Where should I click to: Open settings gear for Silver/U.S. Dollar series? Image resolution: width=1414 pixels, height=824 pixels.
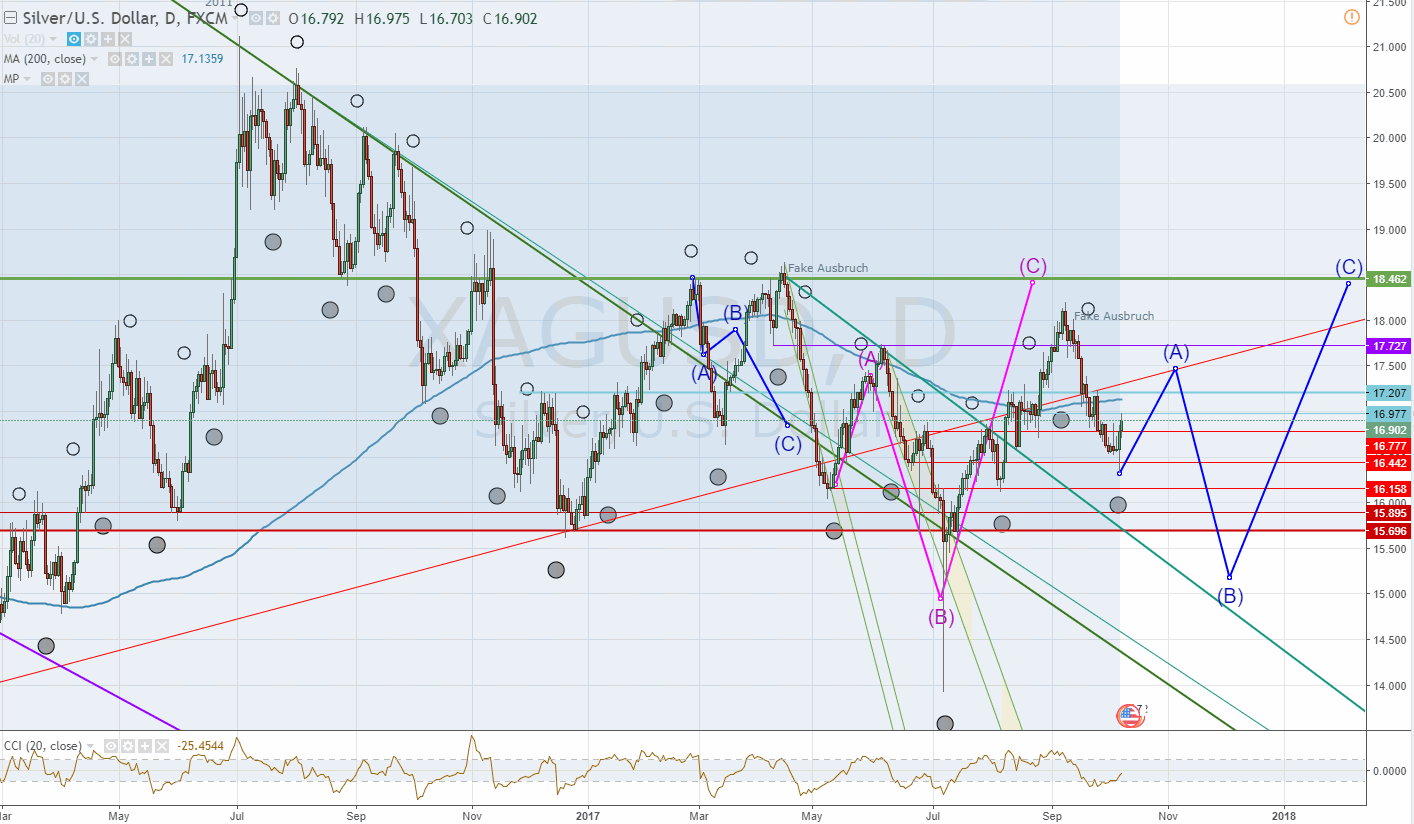pyautogui.click(x=272, y=19)
